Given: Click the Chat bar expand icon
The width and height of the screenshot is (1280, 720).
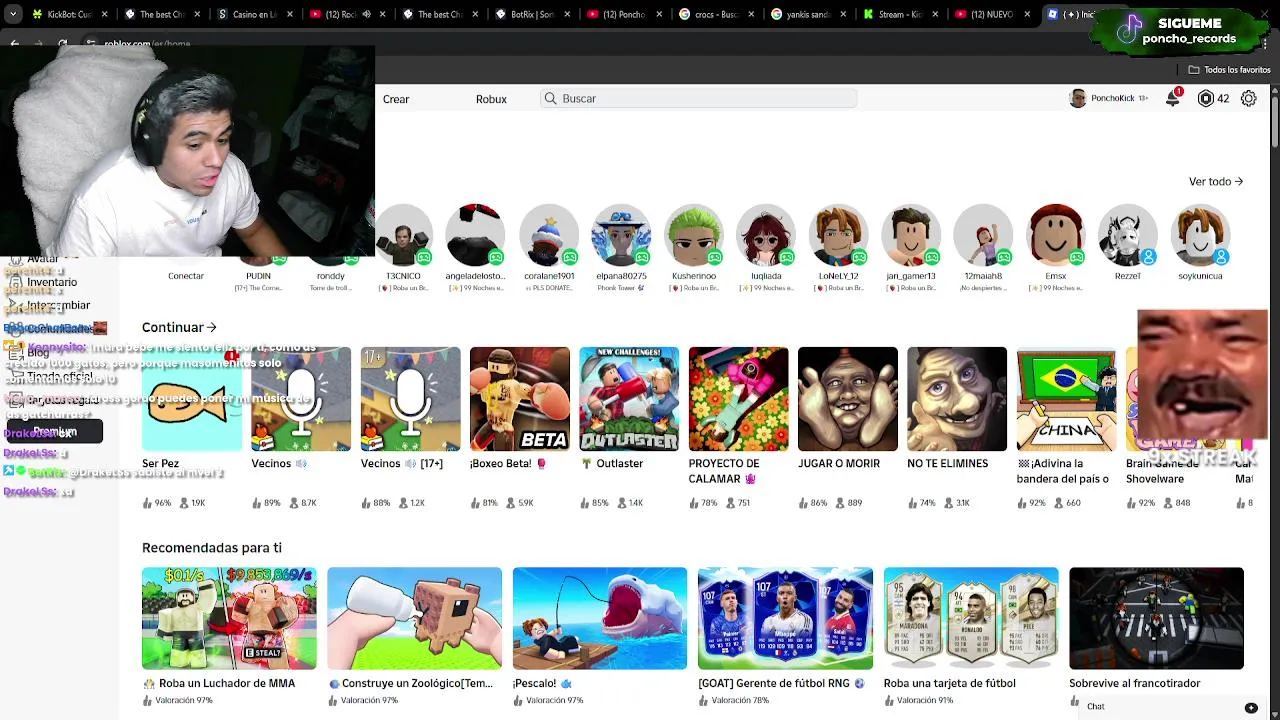Looking at the screenshot, I should click(1251, 707).
